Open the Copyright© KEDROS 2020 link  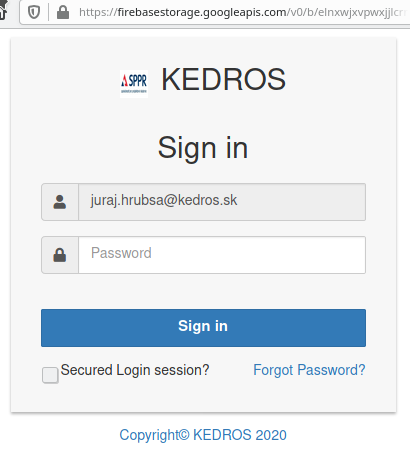coord(203,435)
